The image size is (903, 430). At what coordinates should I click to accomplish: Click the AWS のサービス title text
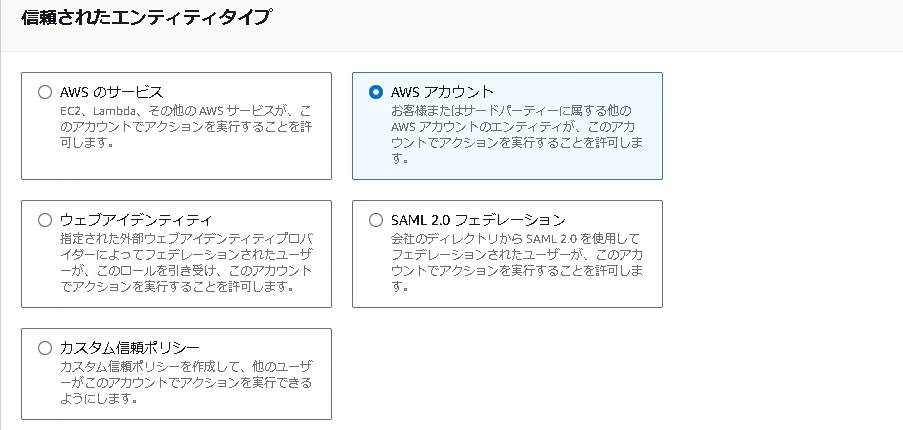click(112, 92)
